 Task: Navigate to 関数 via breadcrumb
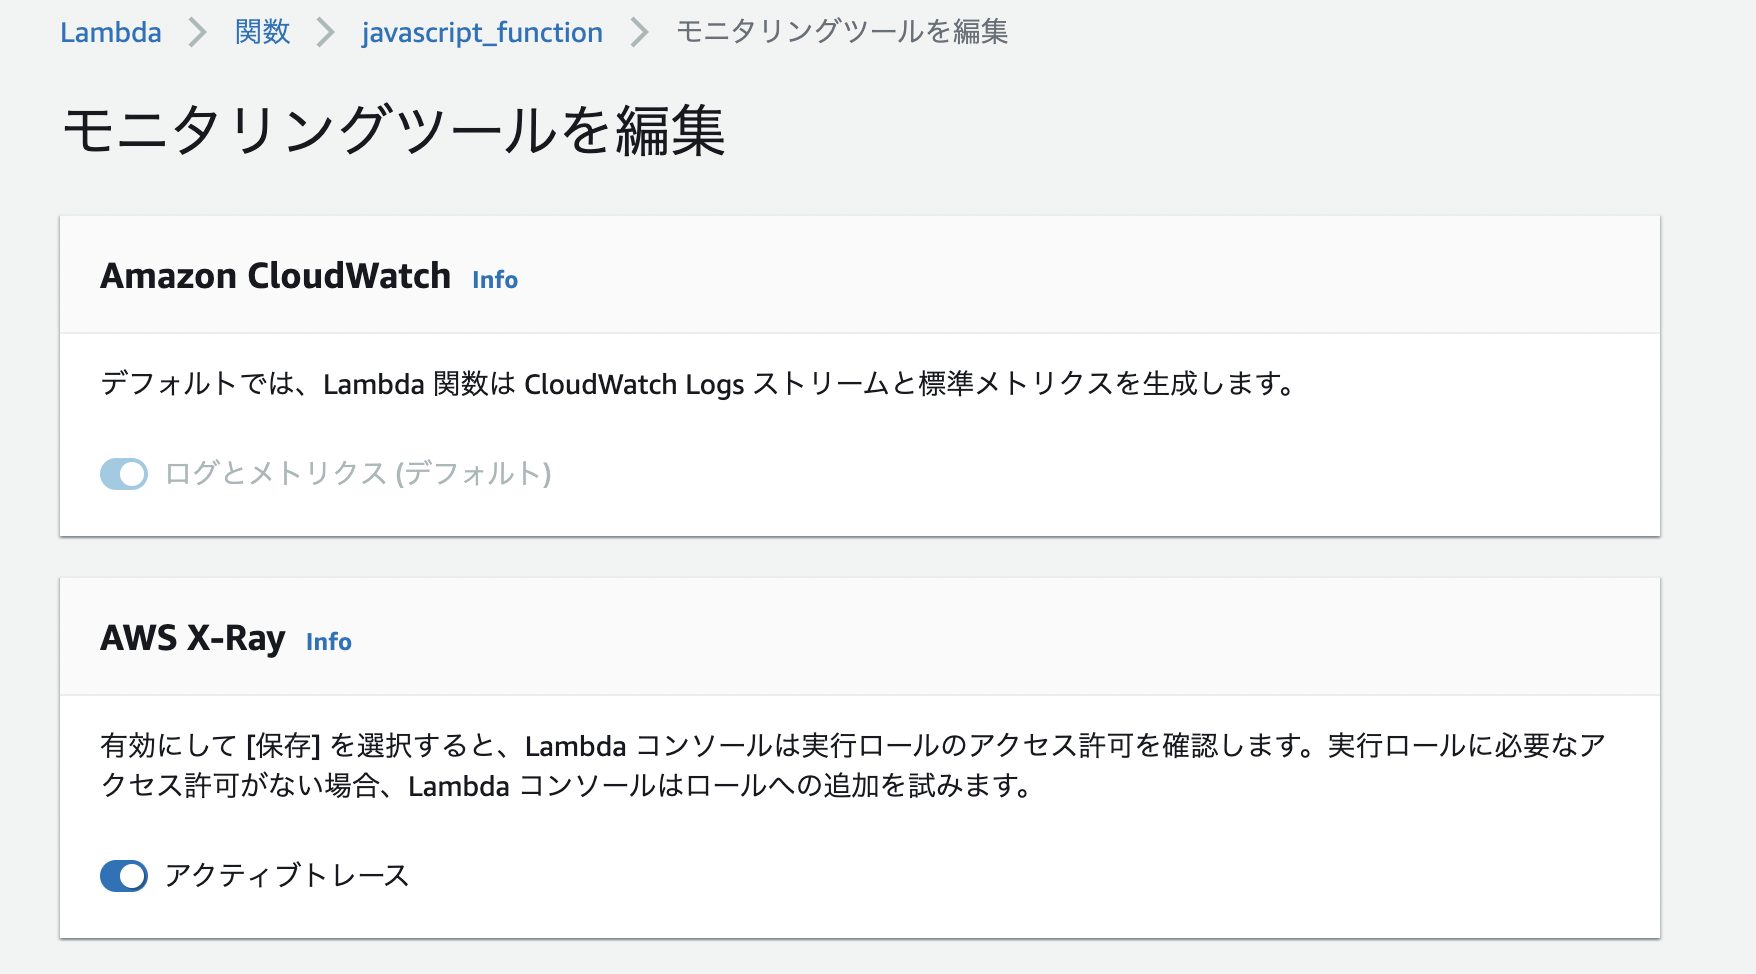261,32
